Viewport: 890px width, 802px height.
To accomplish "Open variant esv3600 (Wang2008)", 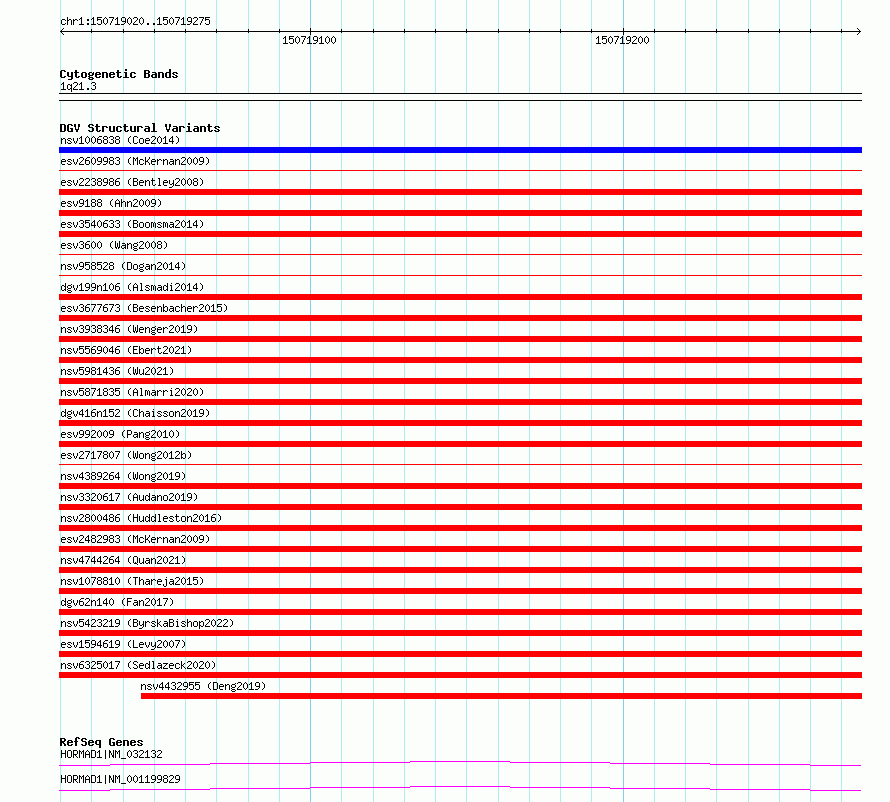I will pos(114,245).
